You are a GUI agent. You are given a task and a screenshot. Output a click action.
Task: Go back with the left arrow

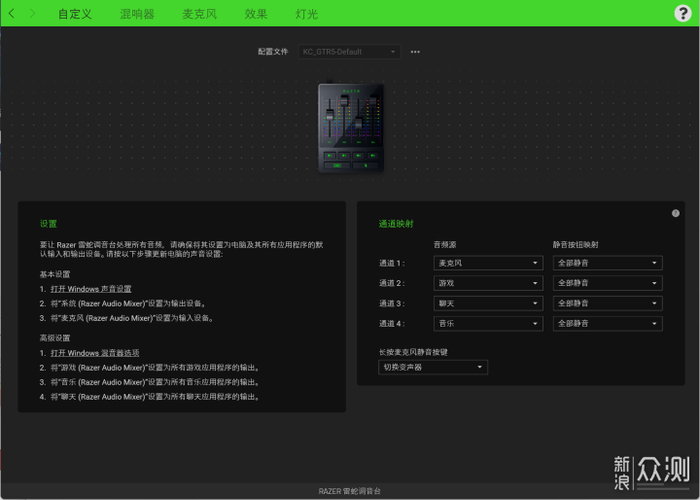point(11,13)
